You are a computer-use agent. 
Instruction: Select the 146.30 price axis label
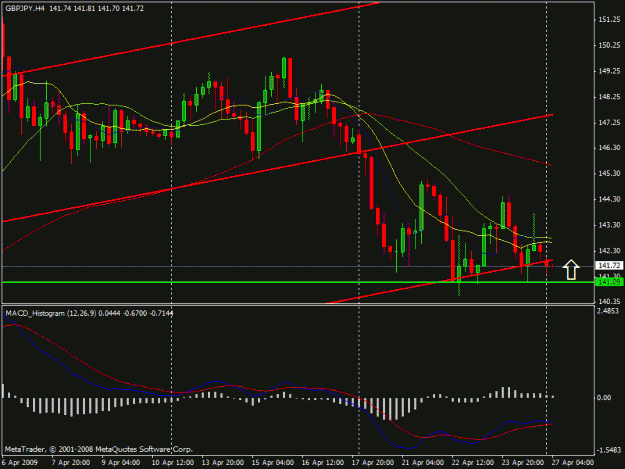coord(609,148)
